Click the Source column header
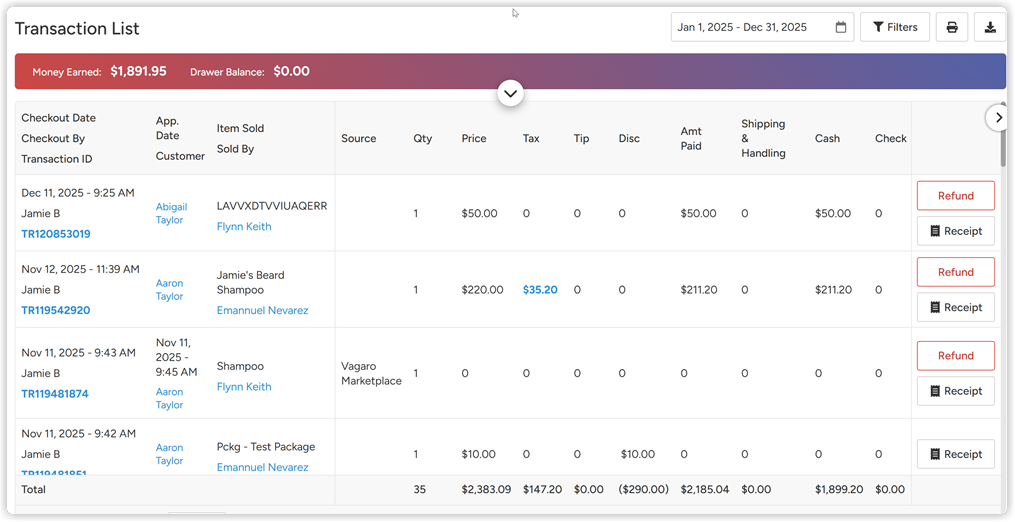Image resolution: width=1015 pixels, height=522 pixels. (x=359, y=139)
